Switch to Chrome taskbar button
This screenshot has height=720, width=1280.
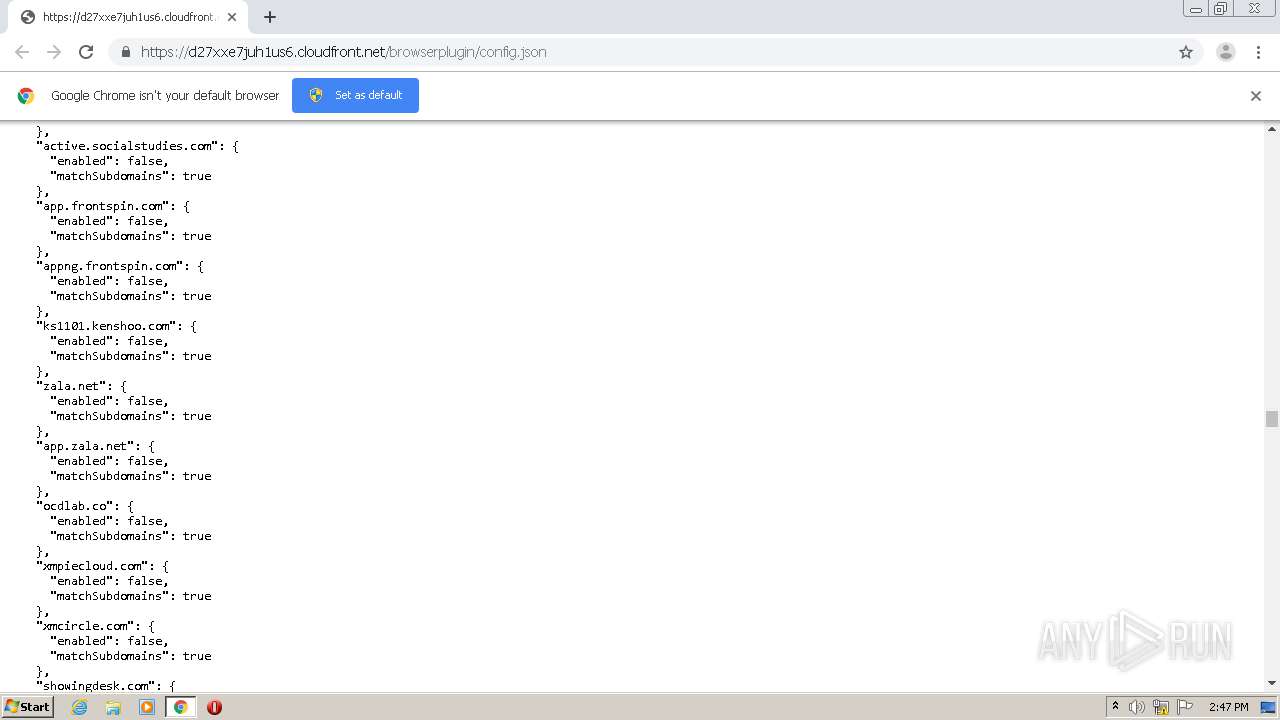coord(180,707)
